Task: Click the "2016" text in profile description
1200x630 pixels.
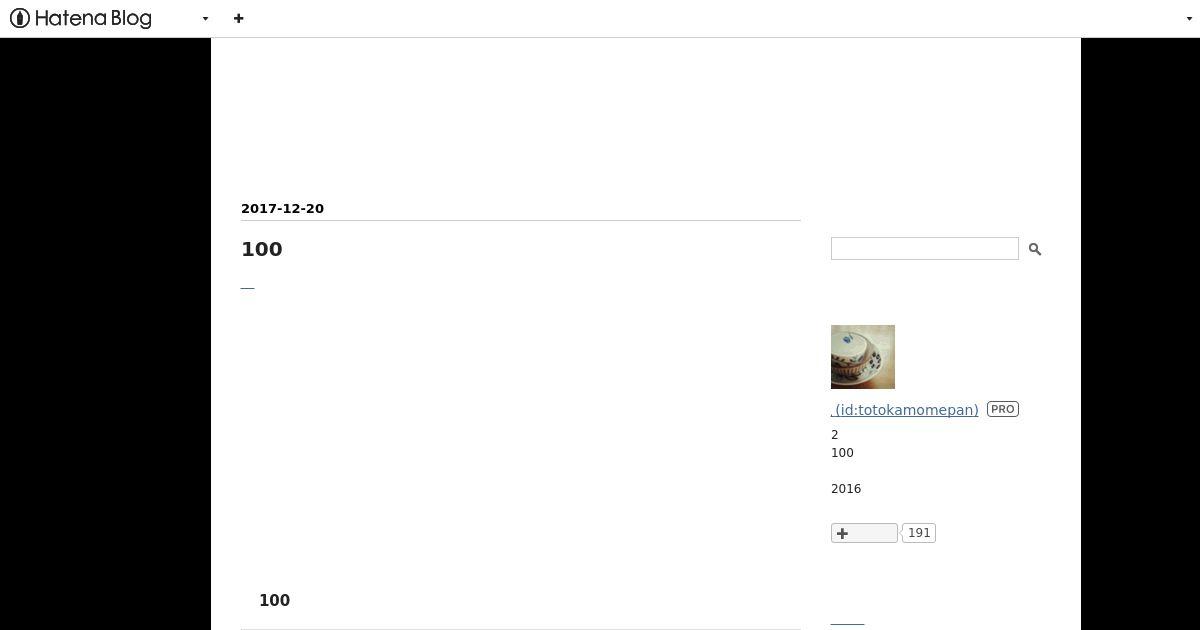Action: [x=846, y=489]
